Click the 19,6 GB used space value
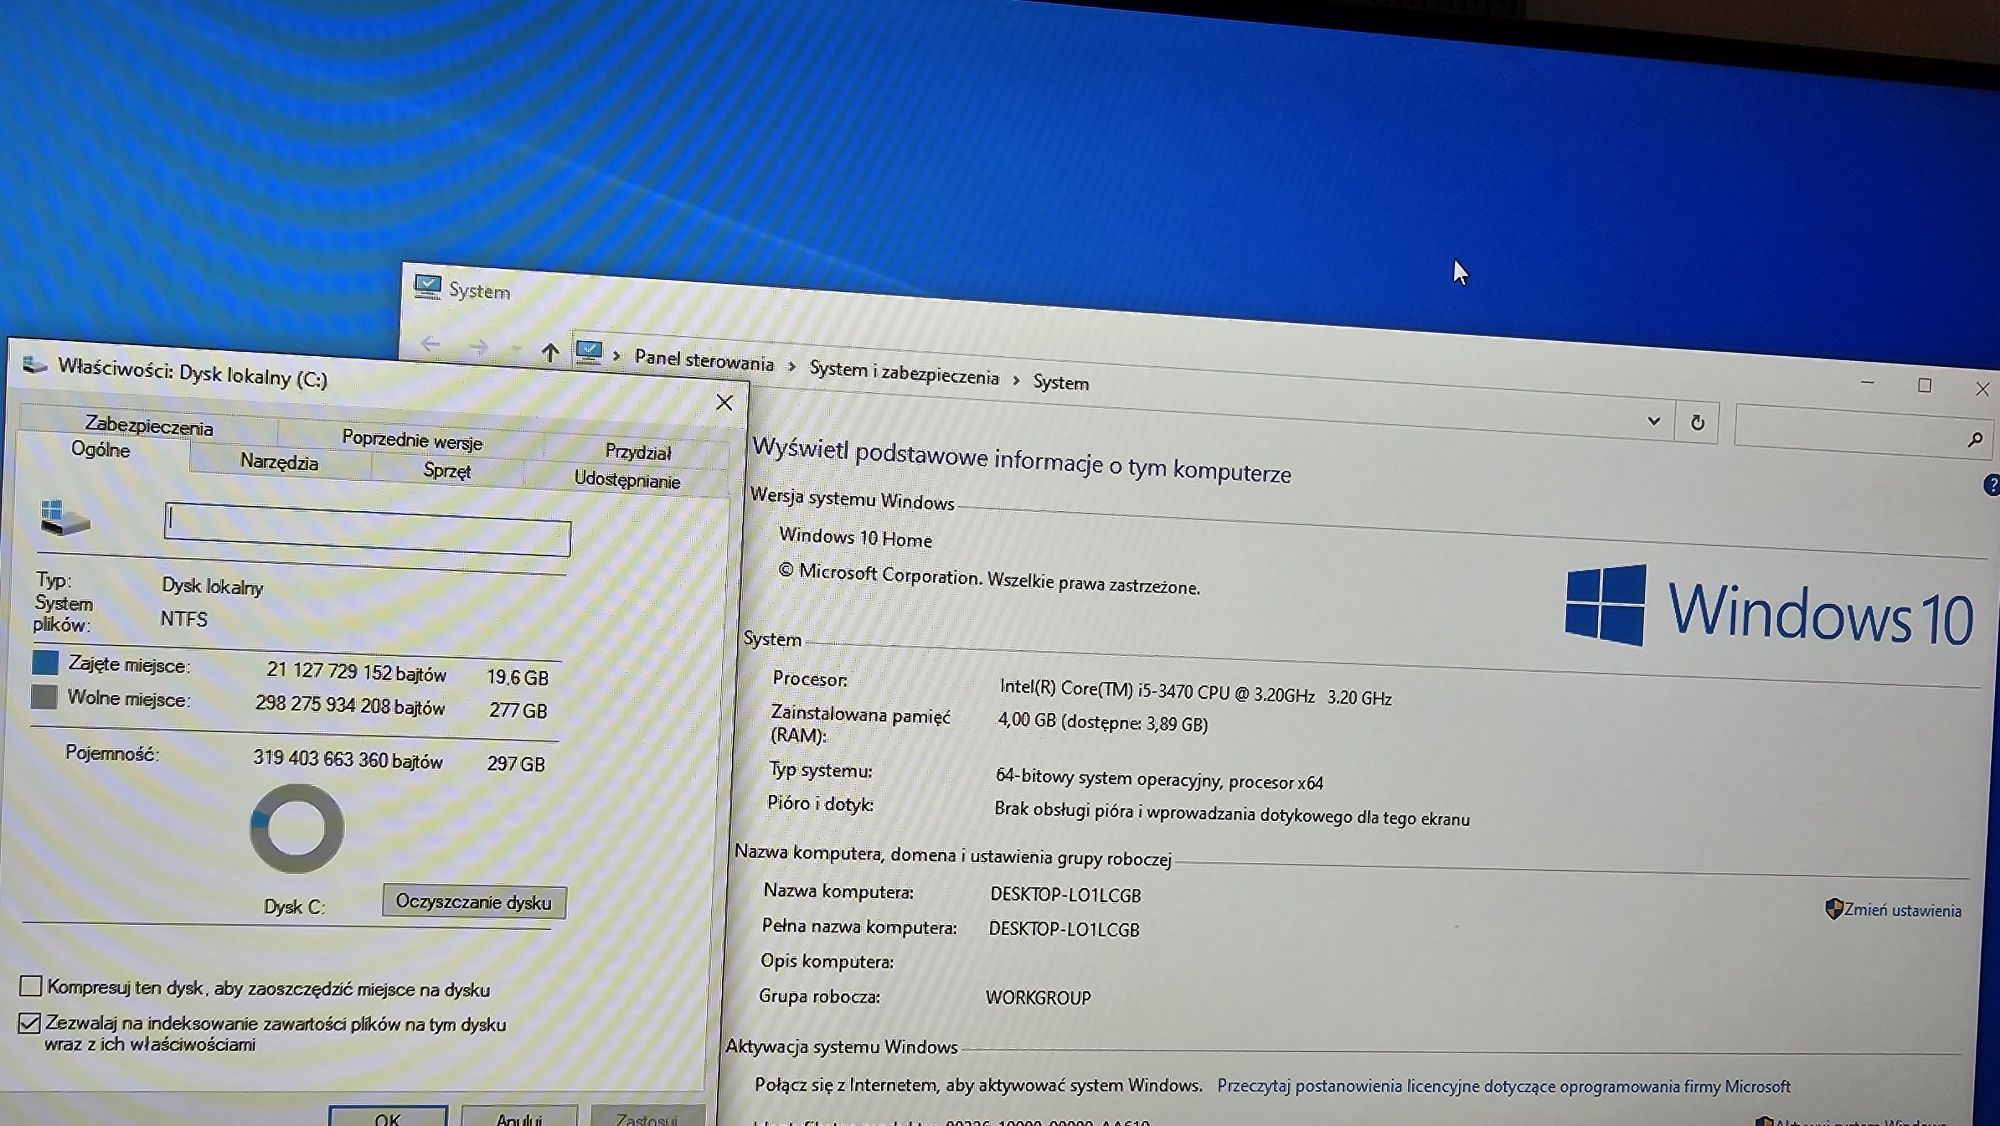The width and height of the screenshot is (2000, 1126). [517, 677]
